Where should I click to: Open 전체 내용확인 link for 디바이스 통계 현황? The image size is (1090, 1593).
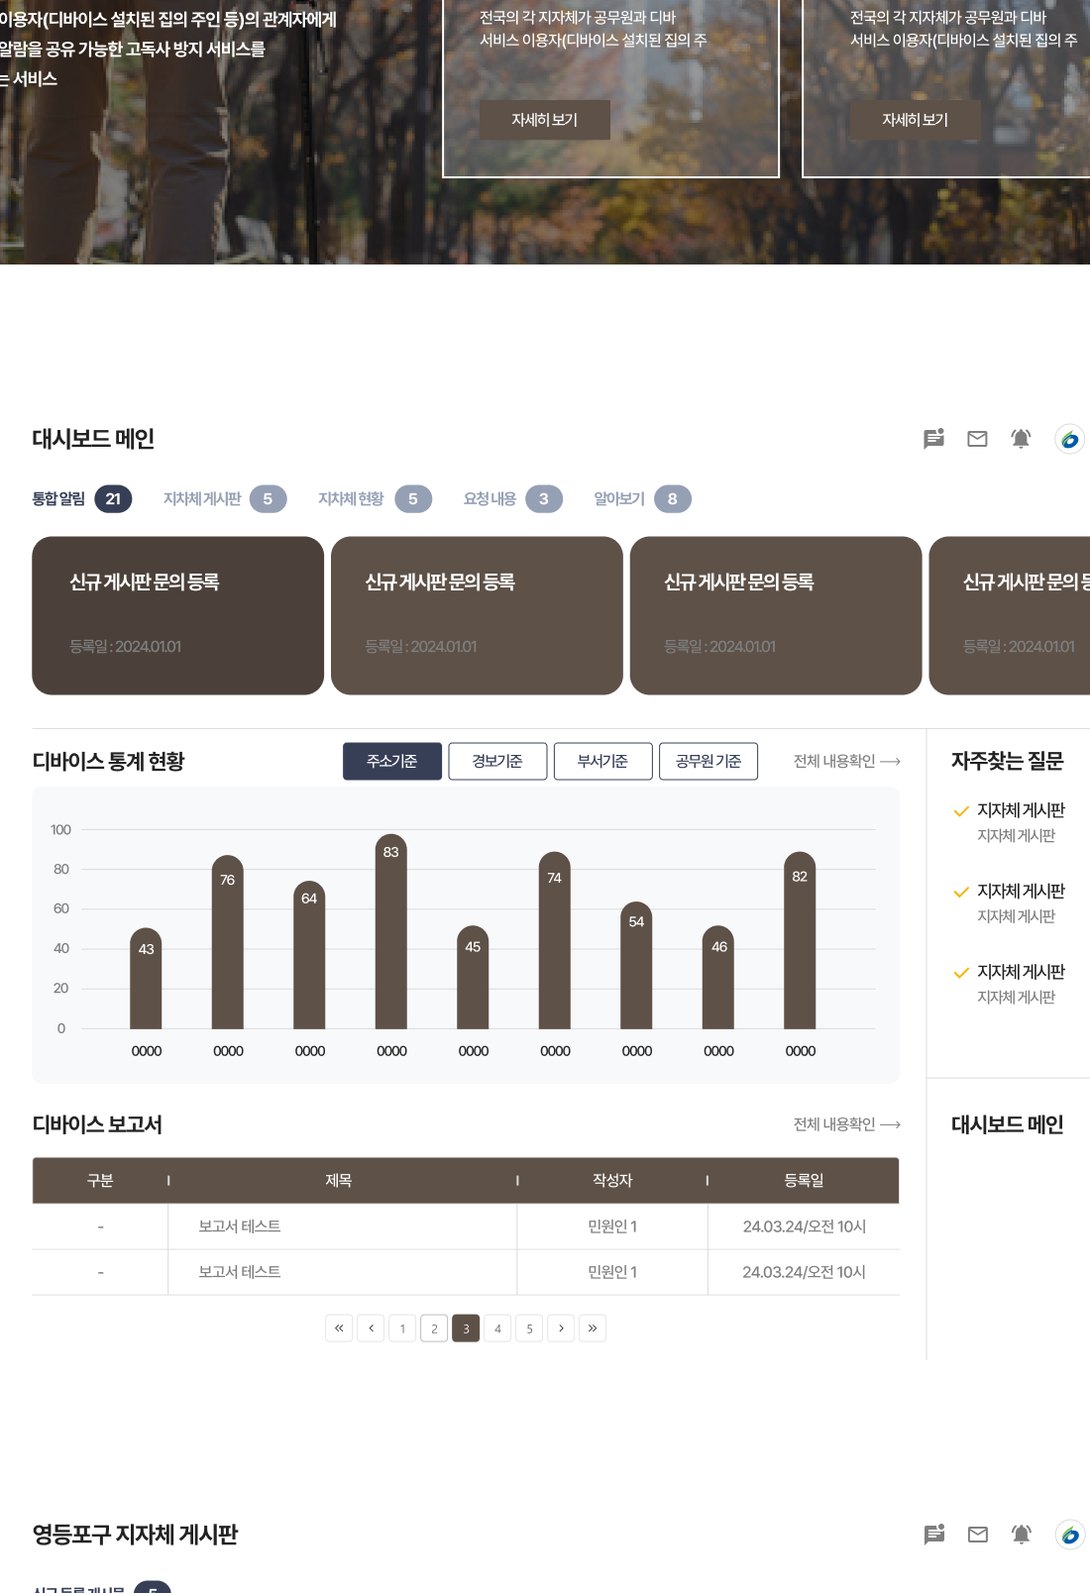point(847,761)
